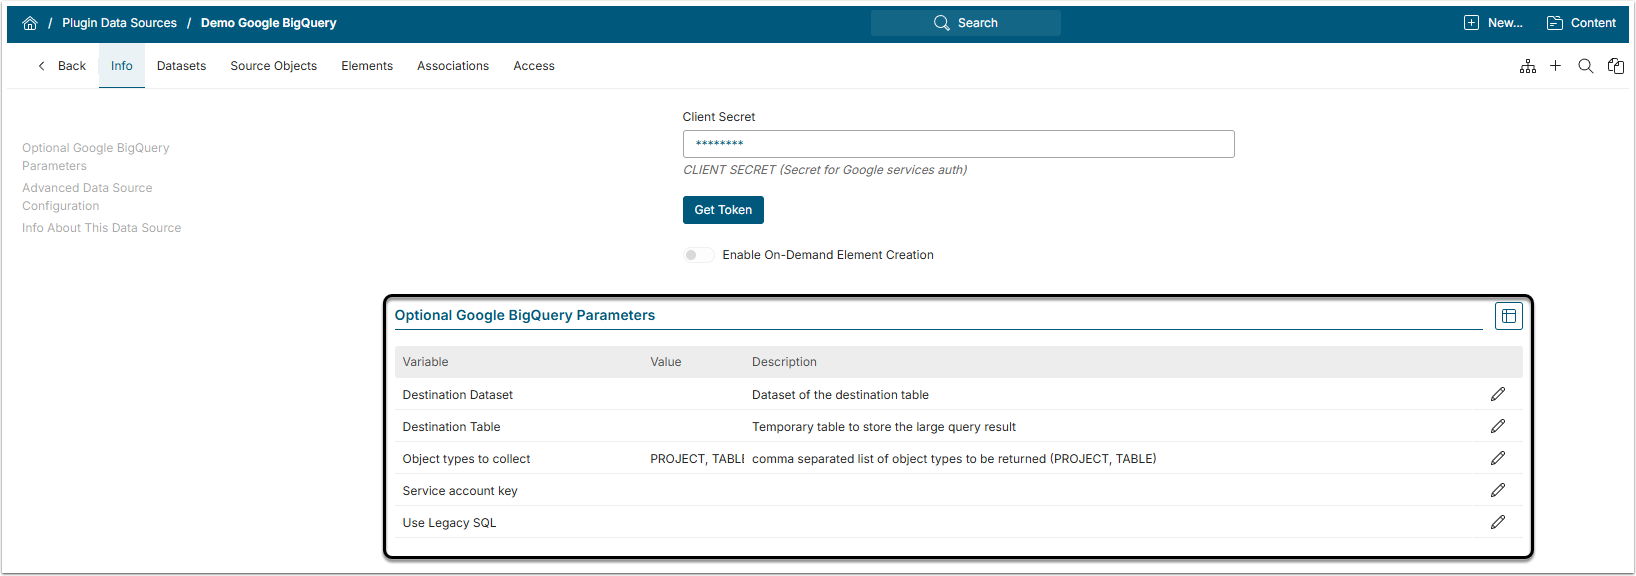Edit the Destination Dataset variable
Screen dimensions: 1636x576
pyautogui.click(x=1498, y=395)
